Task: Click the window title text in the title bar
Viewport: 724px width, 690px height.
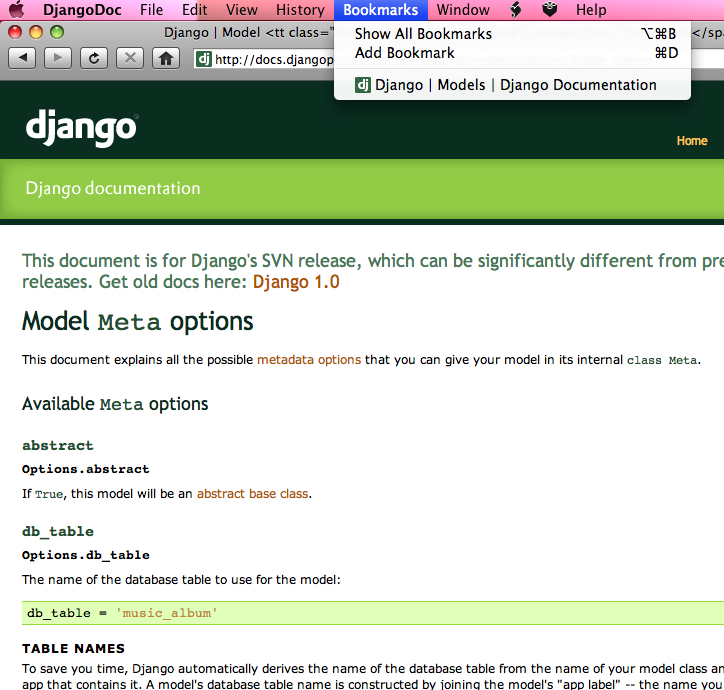Action: coord(248,33)
